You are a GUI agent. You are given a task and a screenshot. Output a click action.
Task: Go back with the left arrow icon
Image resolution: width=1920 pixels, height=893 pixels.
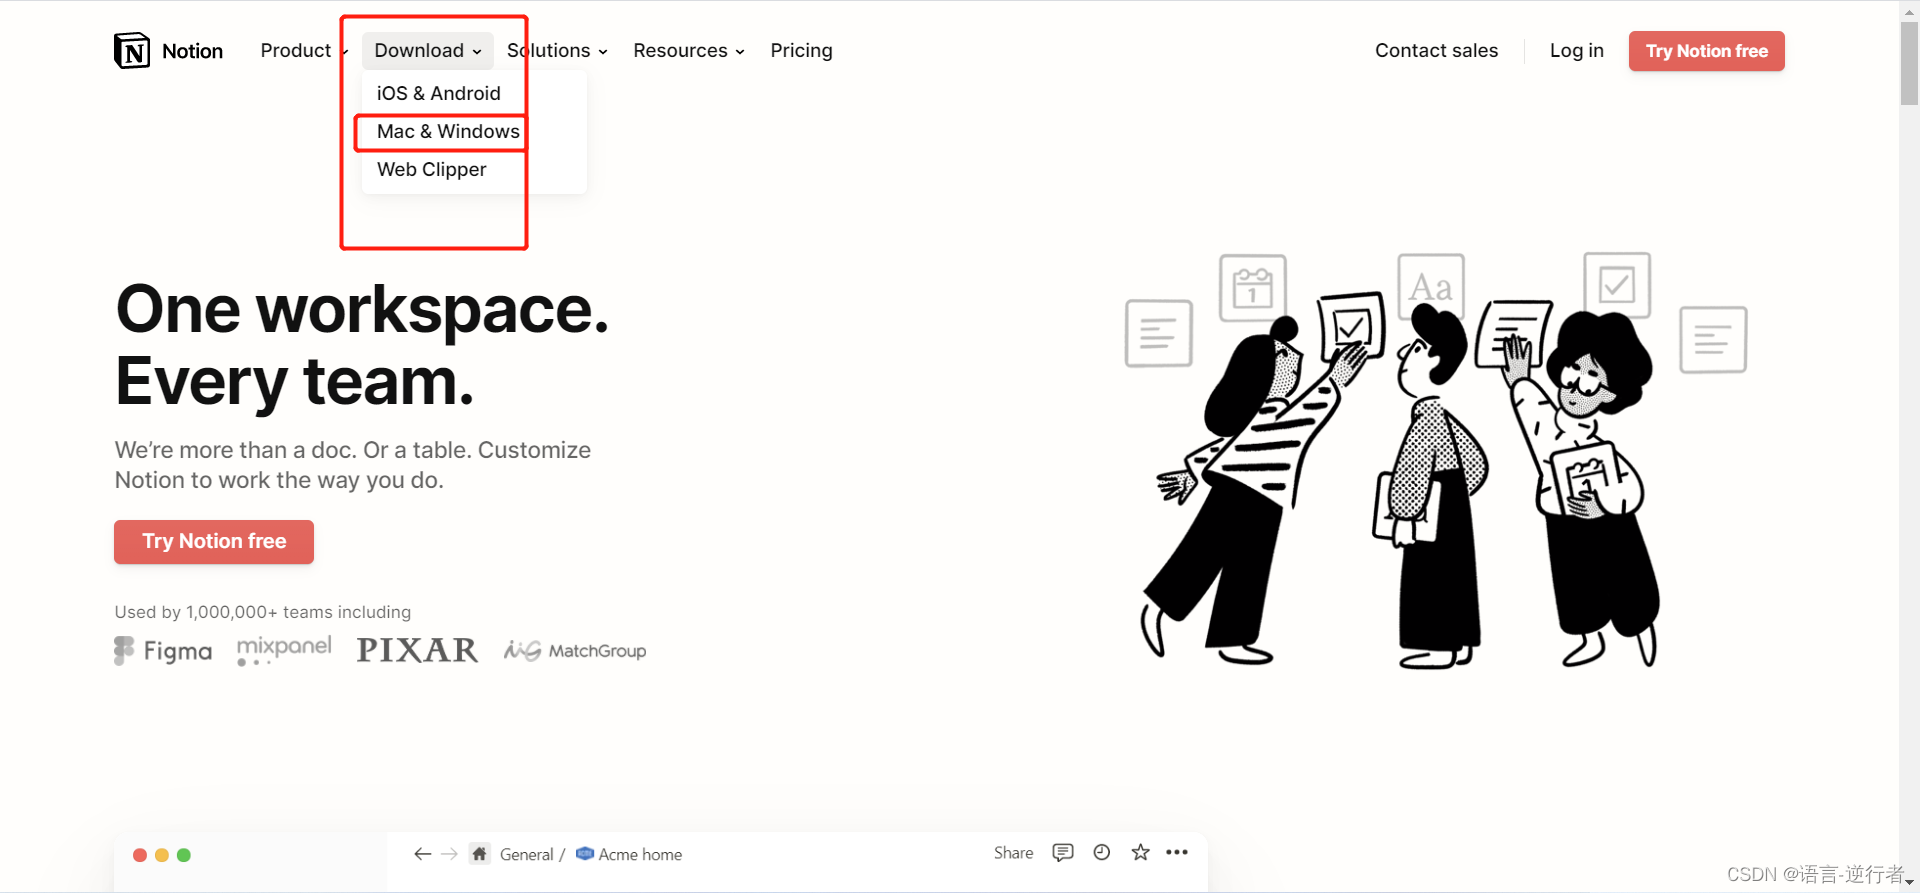point(423,854)
